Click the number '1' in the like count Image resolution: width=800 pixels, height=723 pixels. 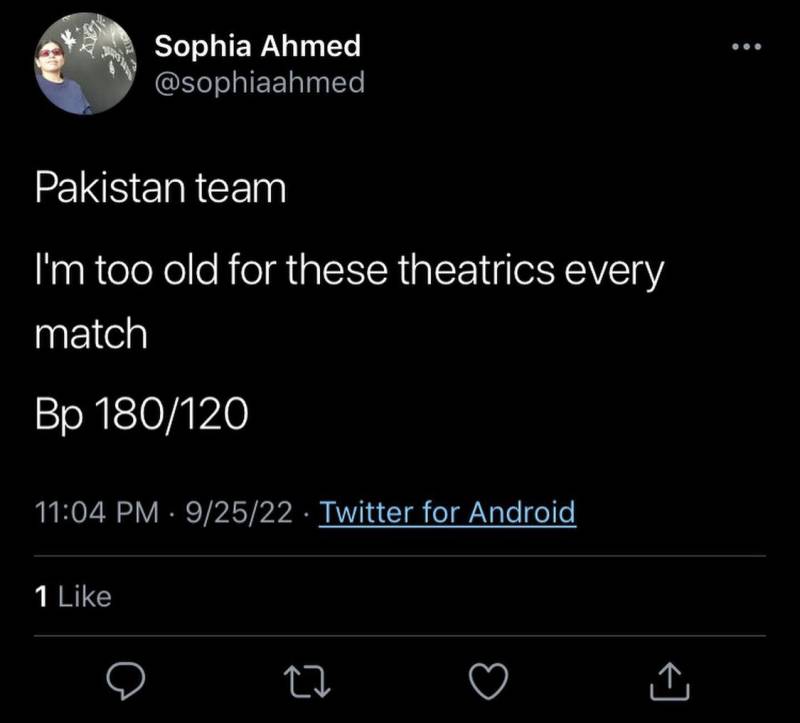[x=41, y=597]
